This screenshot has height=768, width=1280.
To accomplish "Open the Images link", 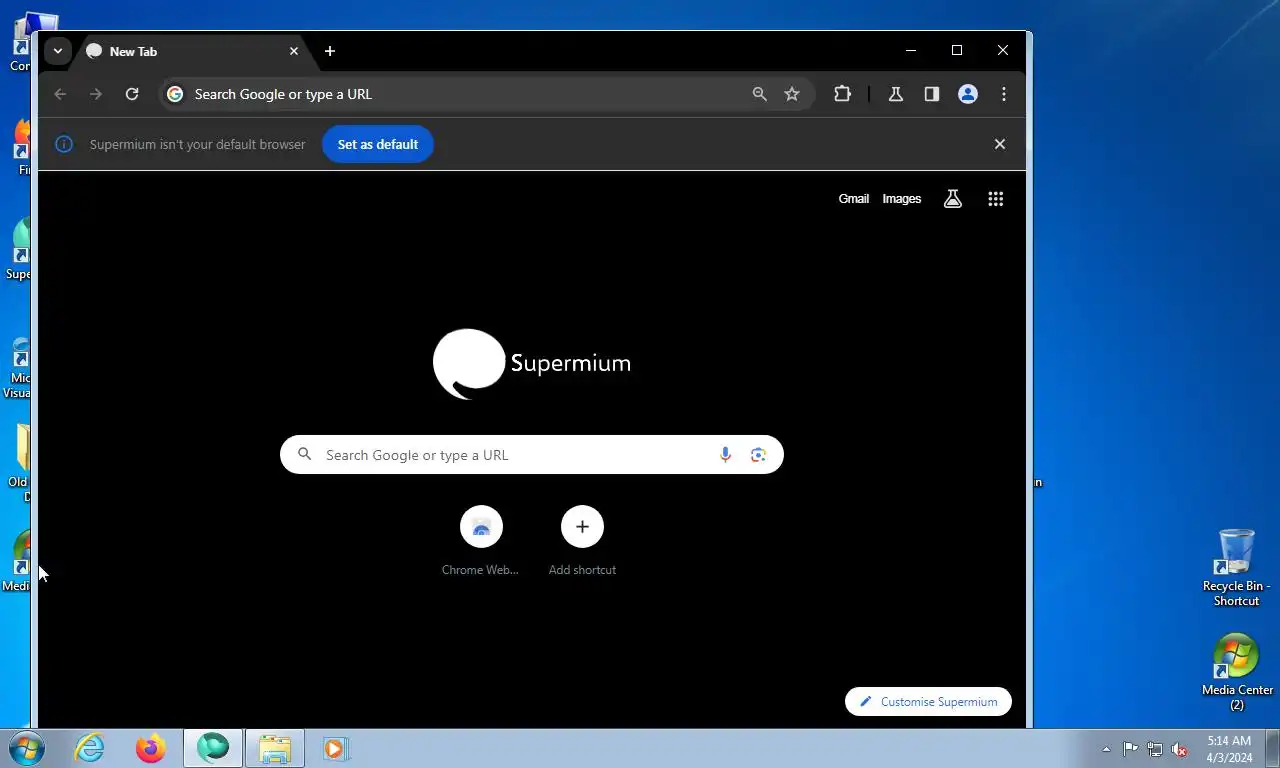I will coord(902,199).
